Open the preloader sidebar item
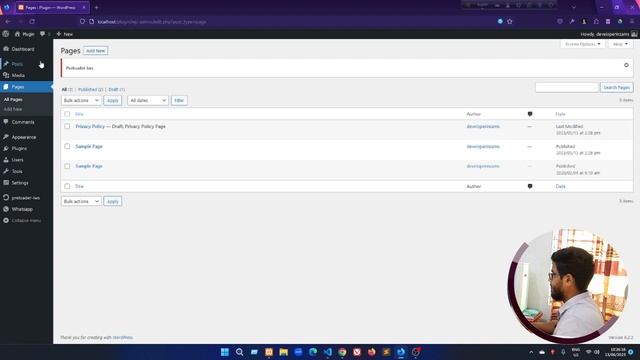The height and width of the screenshot is (360, 640). (x=25, y=198)
